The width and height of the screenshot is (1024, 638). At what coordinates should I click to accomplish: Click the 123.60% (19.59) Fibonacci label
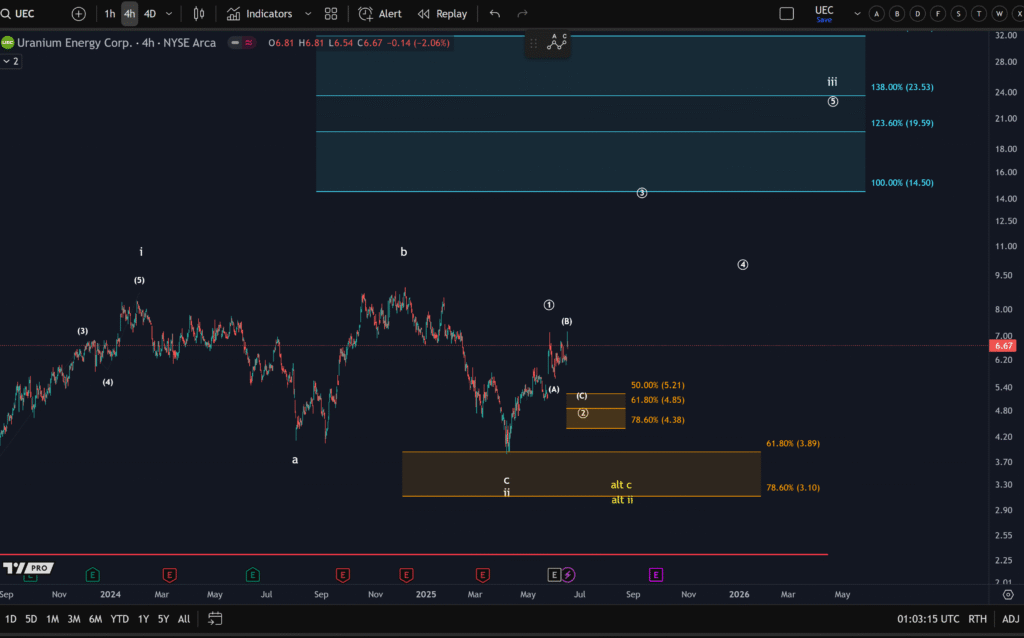pos(902,123)
